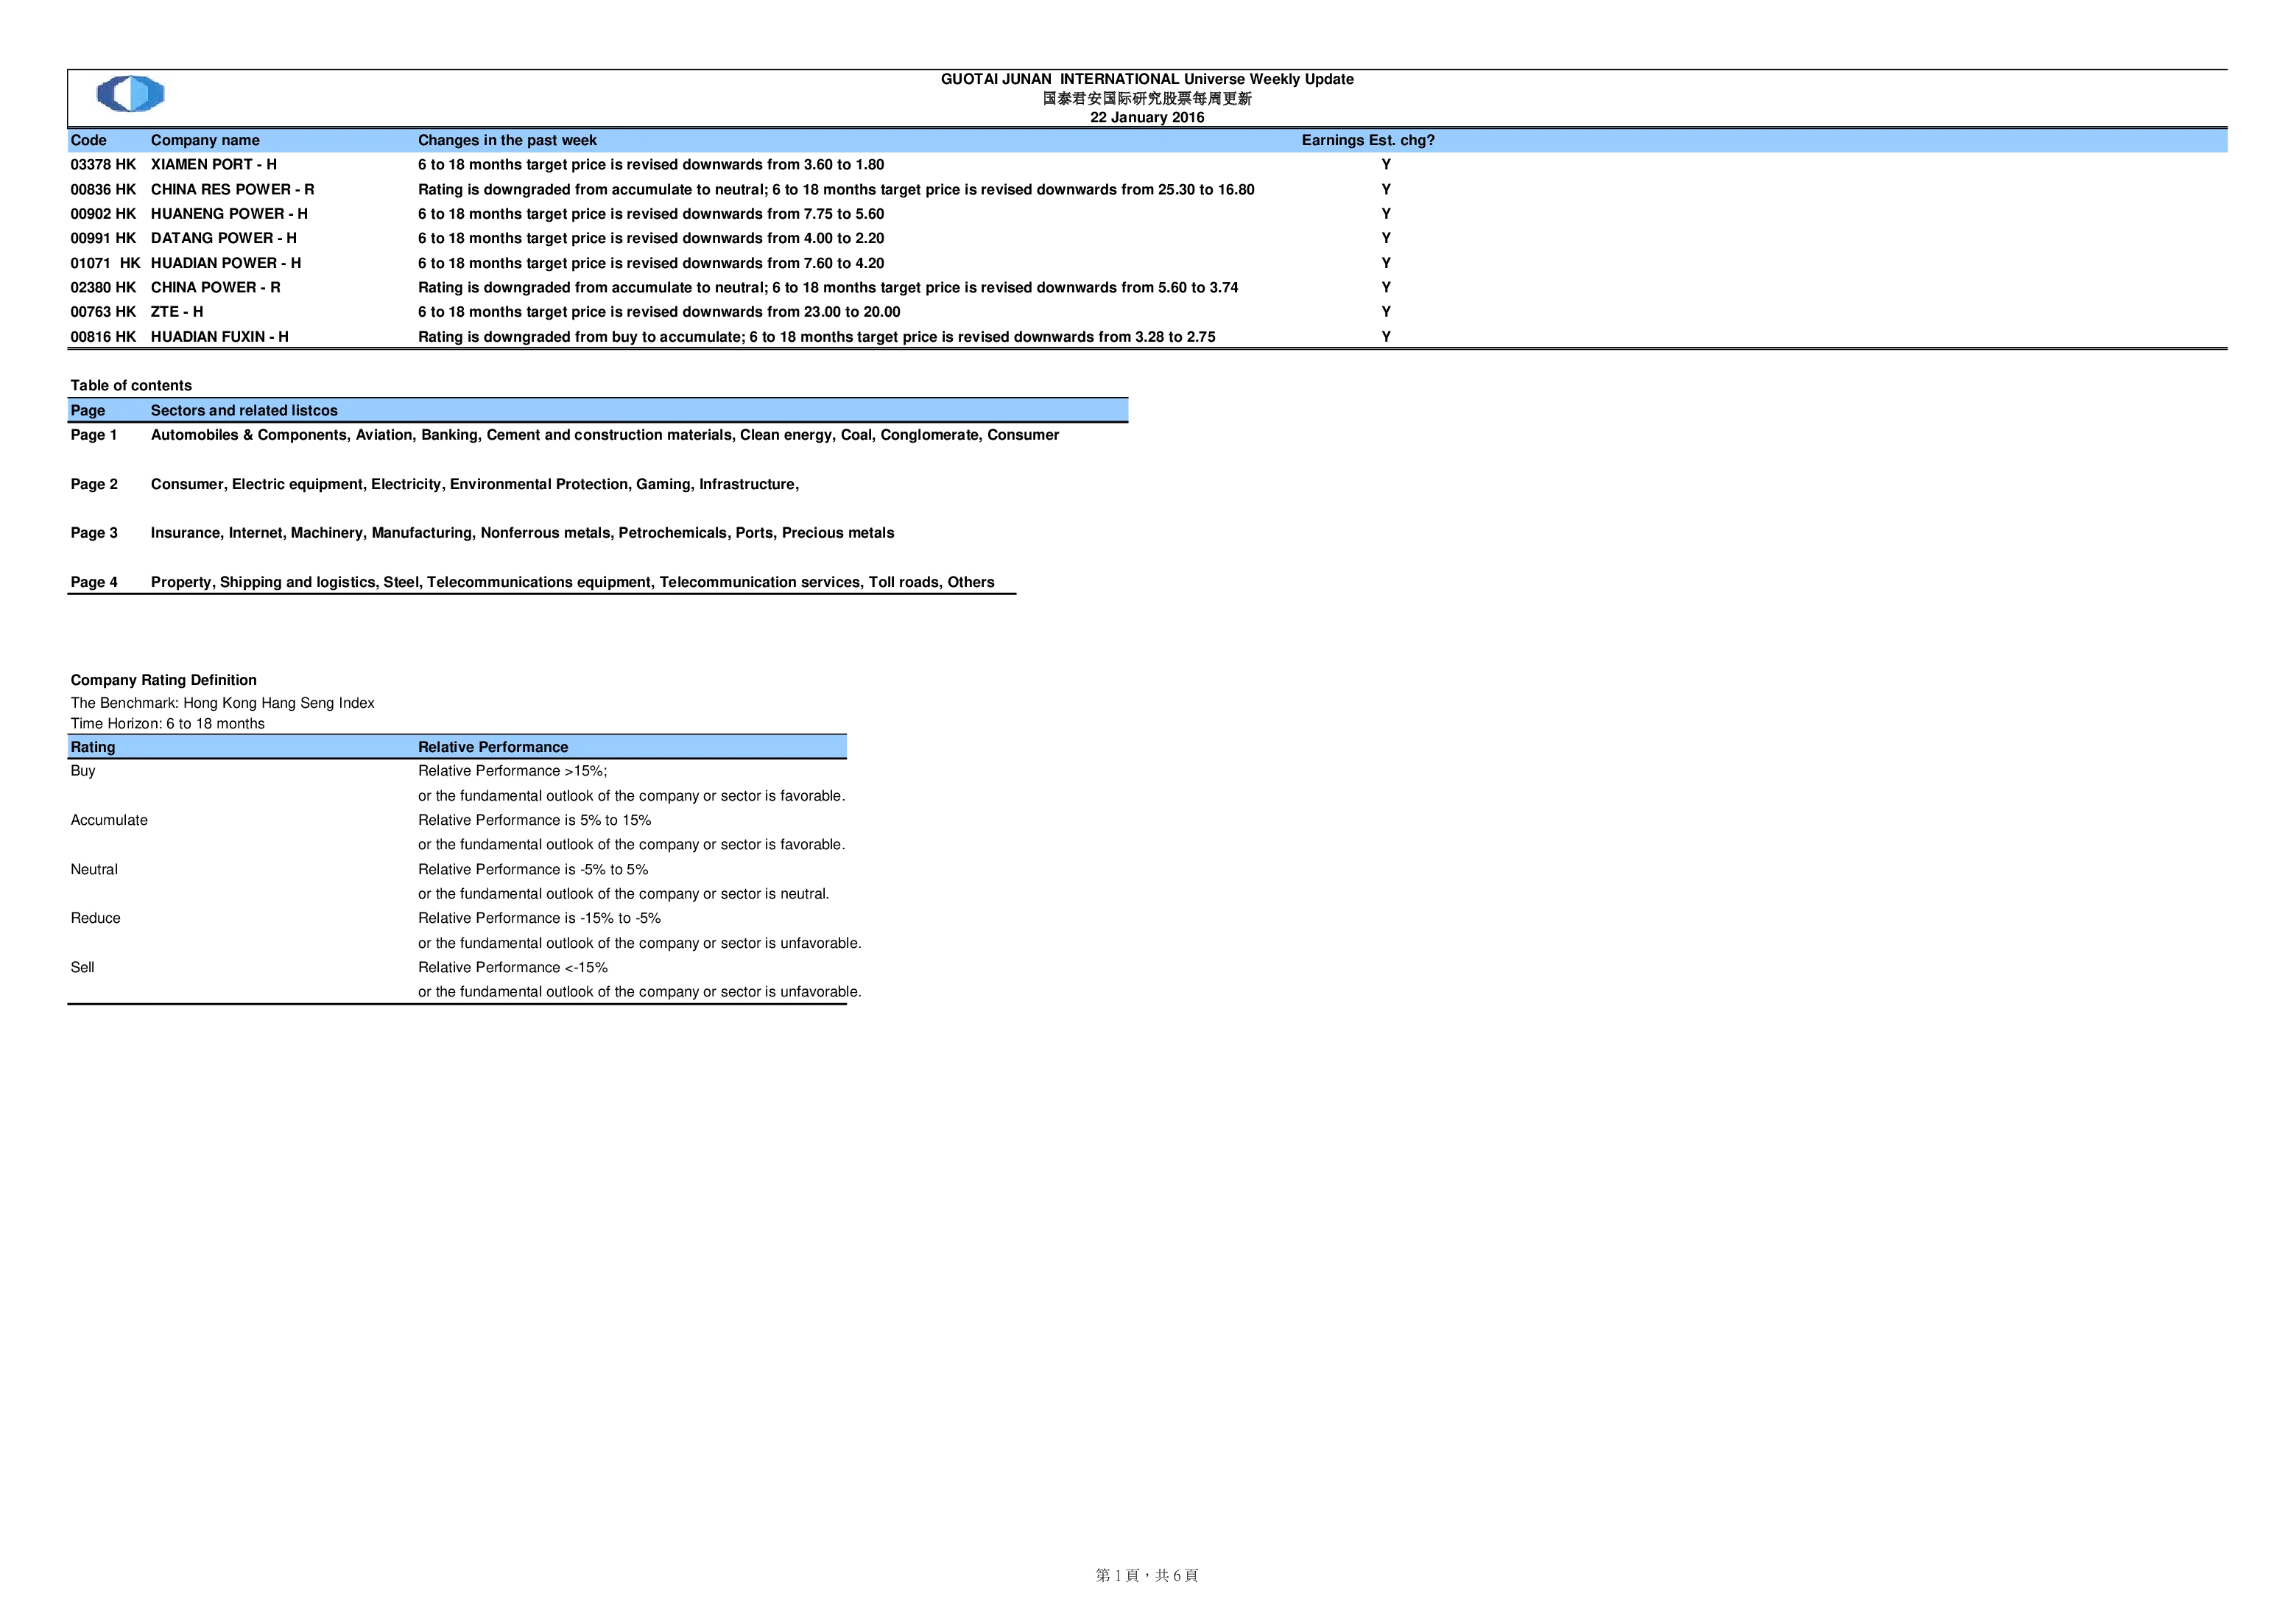Screen dimensions: 2296x1624
Task: Select code 00902 HK
Action: [103, 214]
